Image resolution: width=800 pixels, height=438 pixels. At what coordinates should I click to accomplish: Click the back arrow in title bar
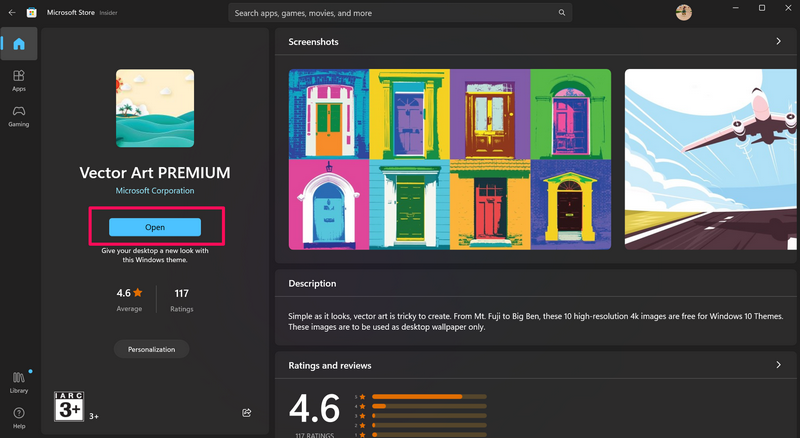point(12,13)
